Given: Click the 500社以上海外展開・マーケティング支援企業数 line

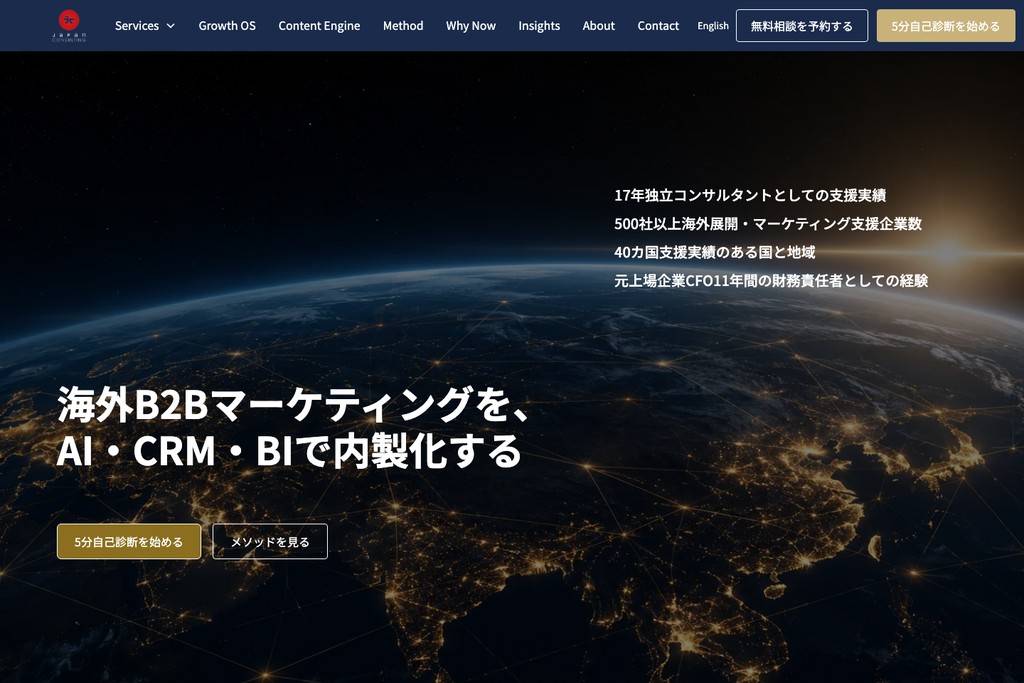Looking at the screenshot, I should [x=768, y=224].
